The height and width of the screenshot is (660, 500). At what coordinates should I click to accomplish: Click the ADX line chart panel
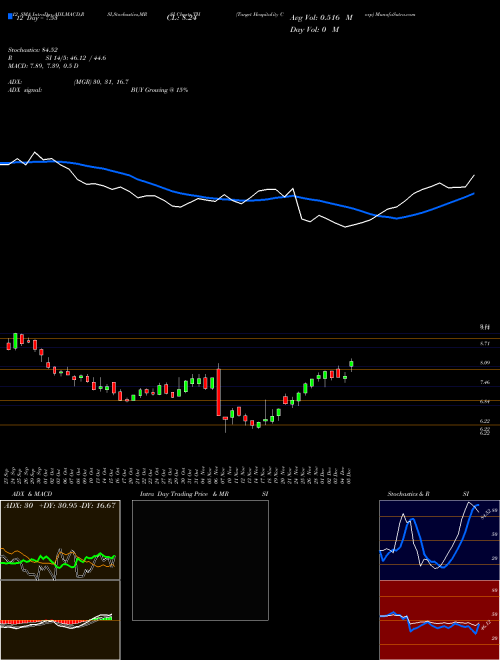60,540
